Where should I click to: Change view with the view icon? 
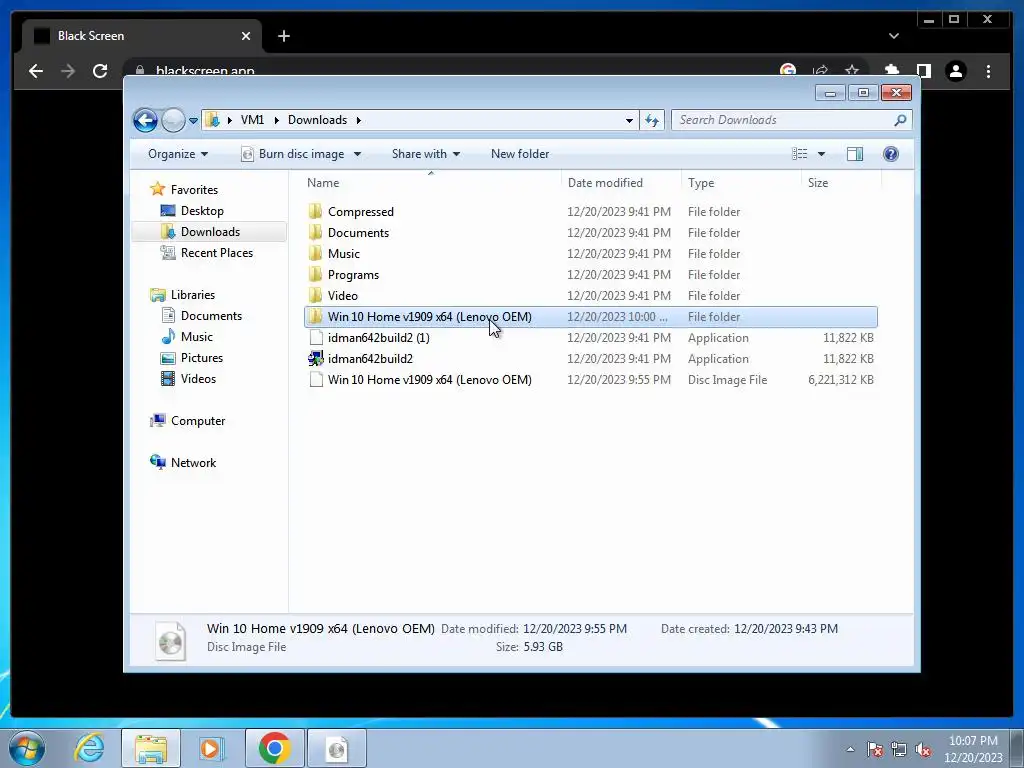click(799, 154)
